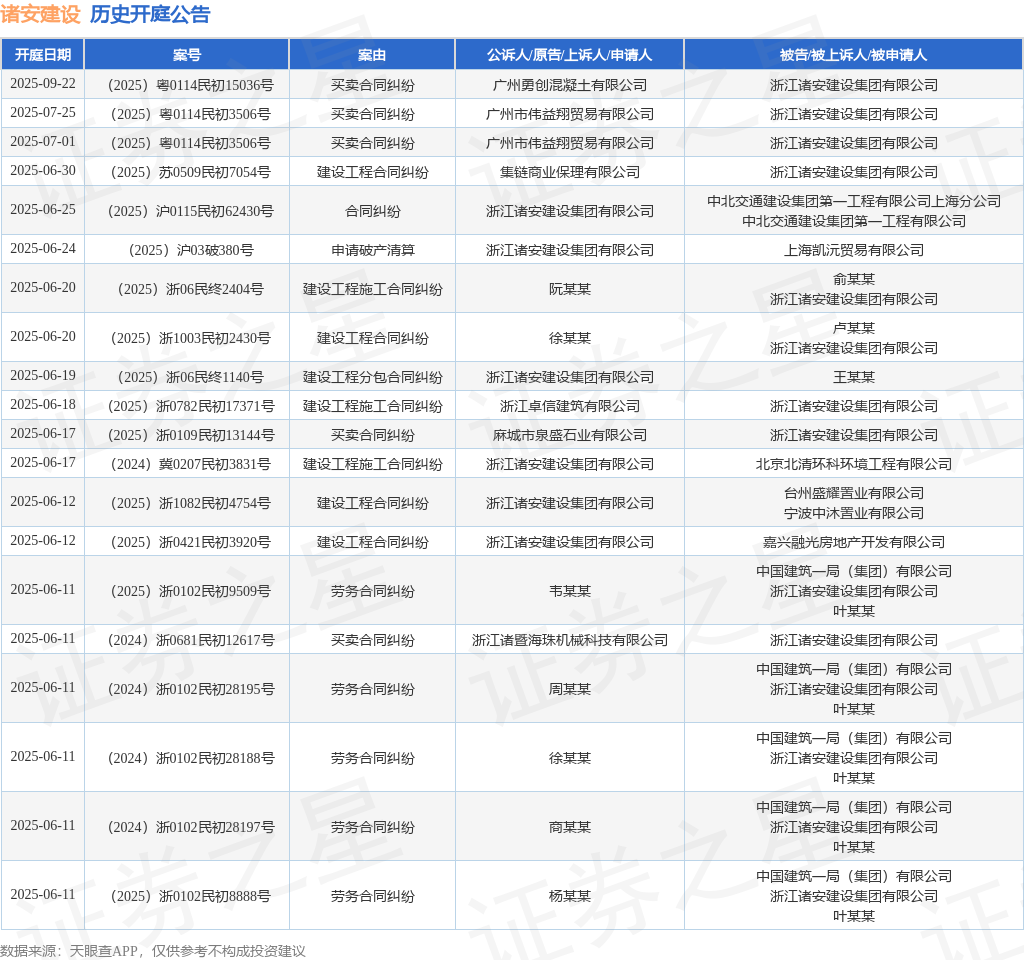Screen dimensions: 1024x960
Task: Click plaintiff 商某某
Action: pos(569,827)
